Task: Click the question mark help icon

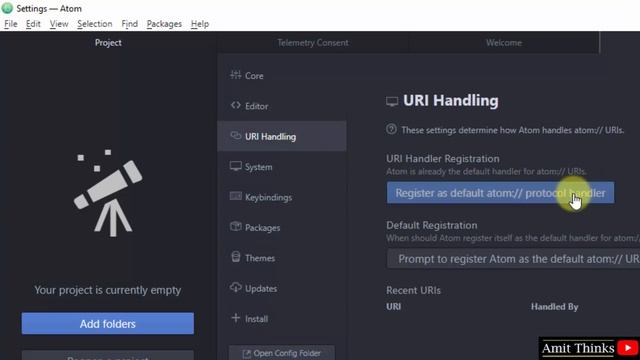Action: [x=391, y=129]
